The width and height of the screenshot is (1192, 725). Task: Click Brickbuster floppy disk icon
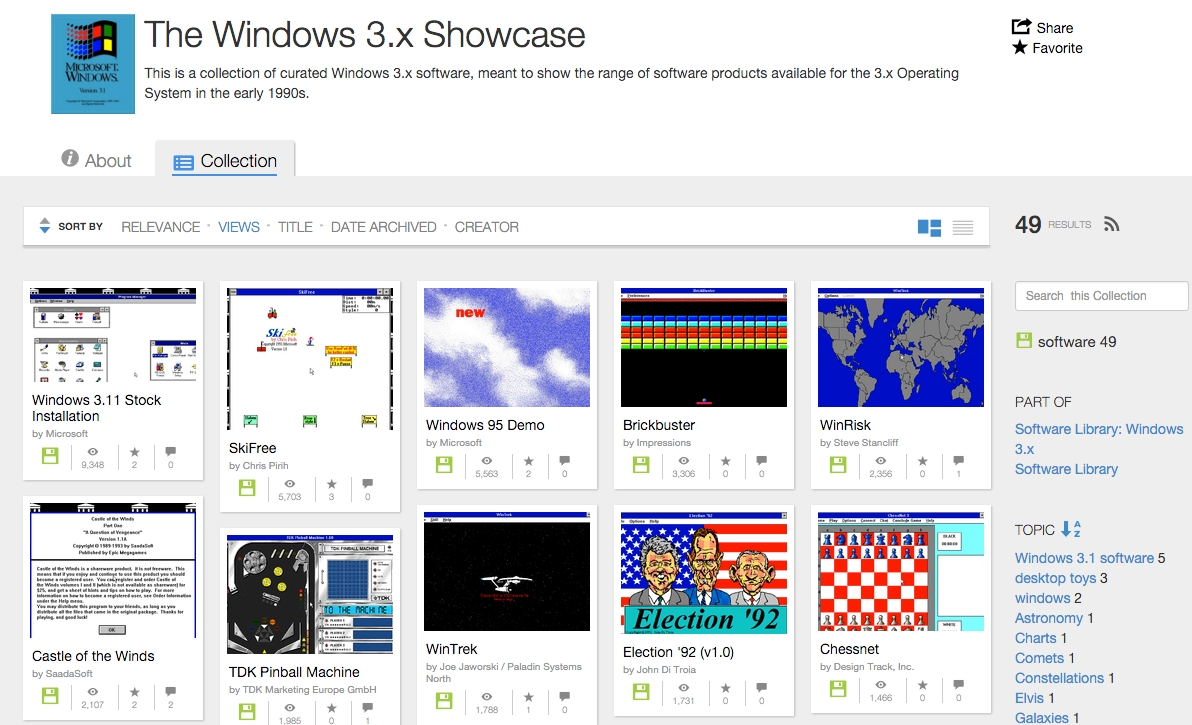pyautogui.click(x=641, y=465)
